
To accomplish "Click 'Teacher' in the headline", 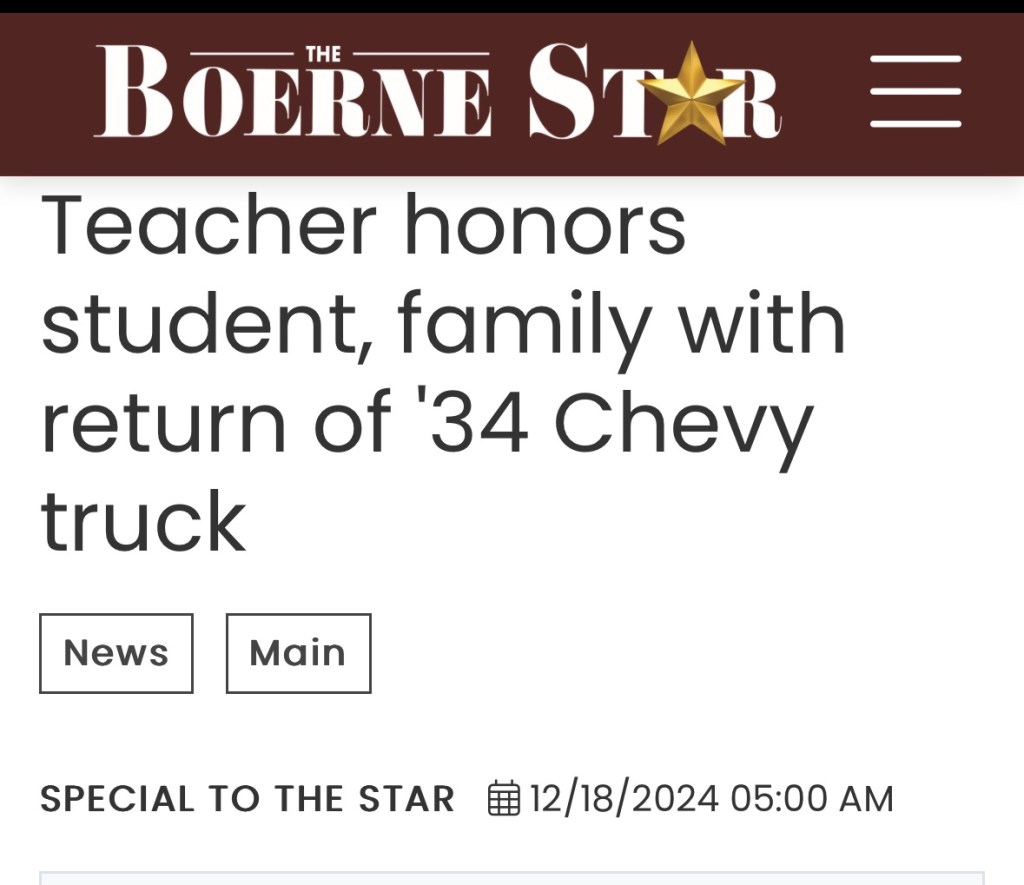I will (208, 224).
